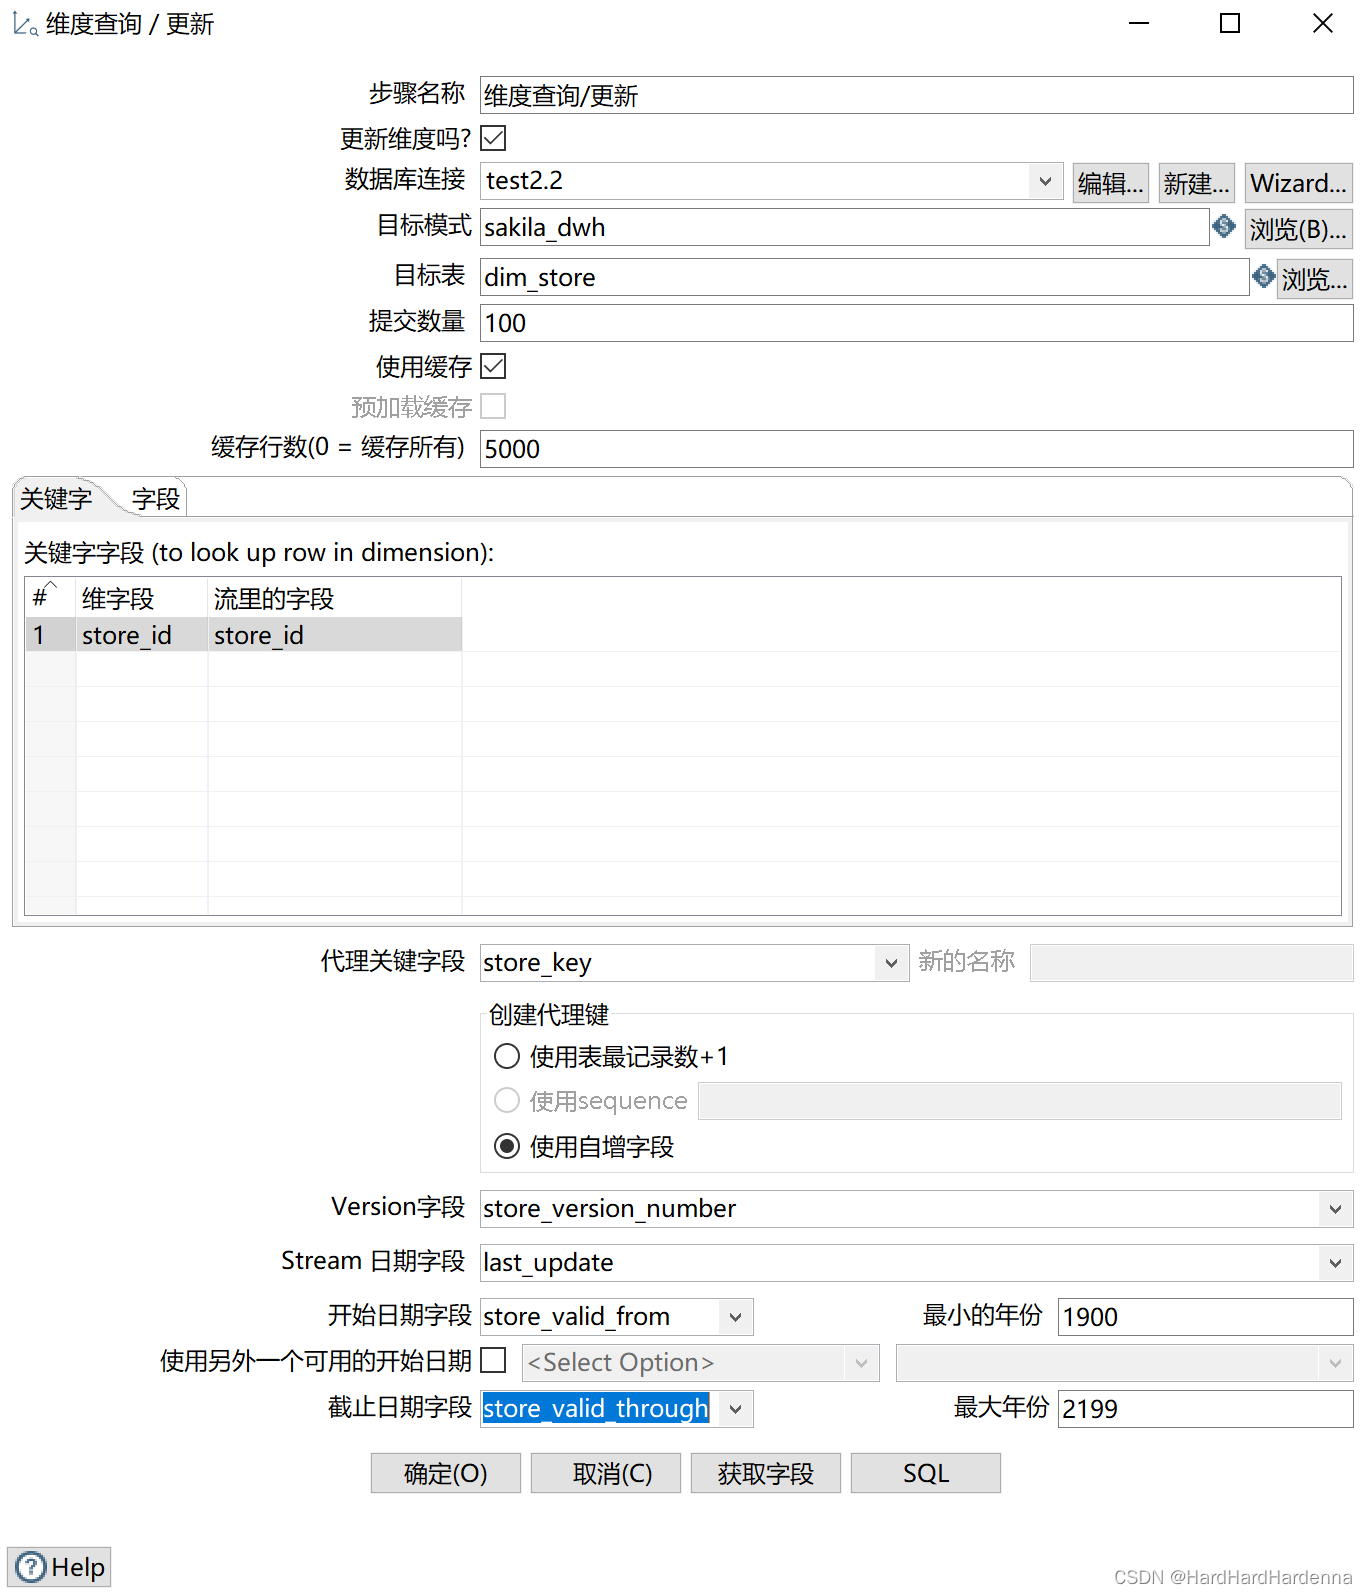Open the database connection dropdown
Screen dimensions: 1367x1594
tap(1045, 181)
